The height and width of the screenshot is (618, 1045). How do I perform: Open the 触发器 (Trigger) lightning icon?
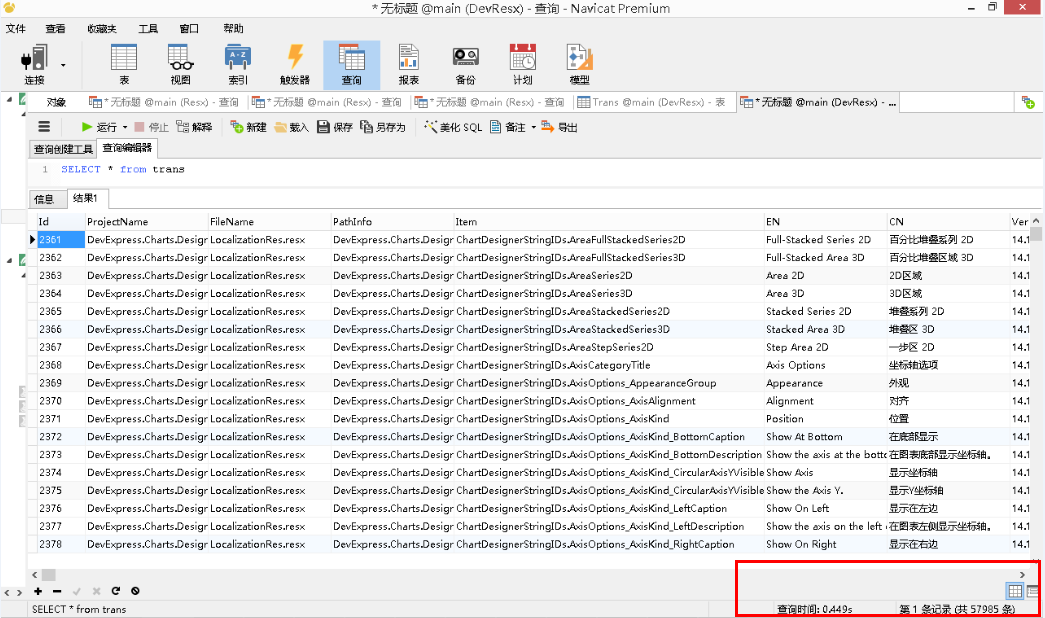295,58
